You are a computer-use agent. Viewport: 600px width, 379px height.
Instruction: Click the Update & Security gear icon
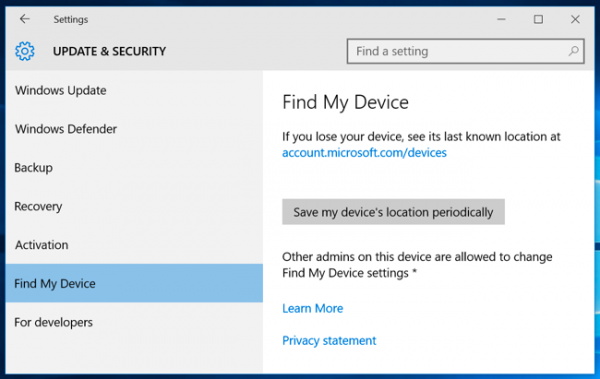[x=25, y=51]
